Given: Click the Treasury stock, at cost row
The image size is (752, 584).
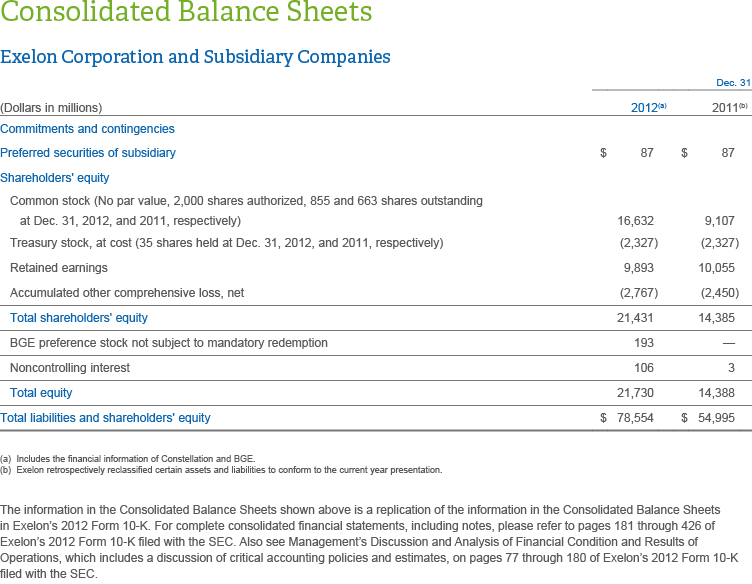Looking at the screenshot, I should tap(226, 243).
